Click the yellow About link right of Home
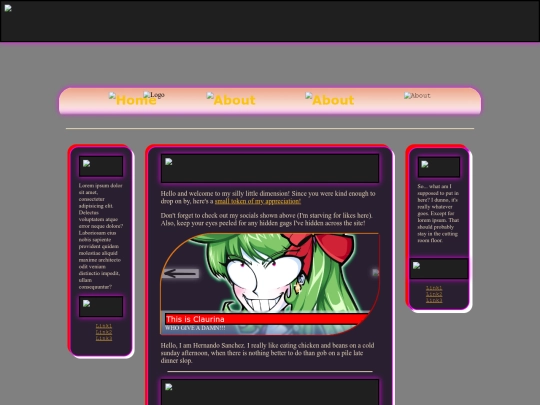 coord(231,100)
